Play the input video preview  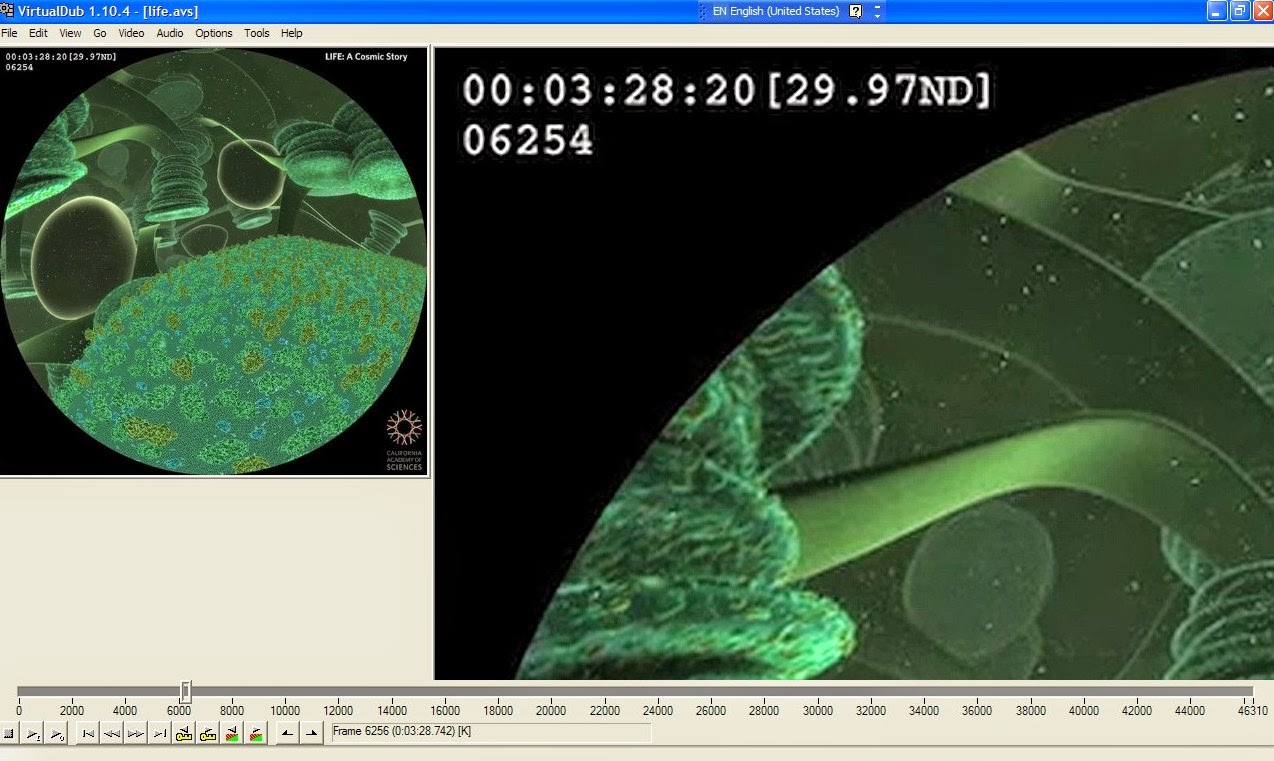point(33,733)
